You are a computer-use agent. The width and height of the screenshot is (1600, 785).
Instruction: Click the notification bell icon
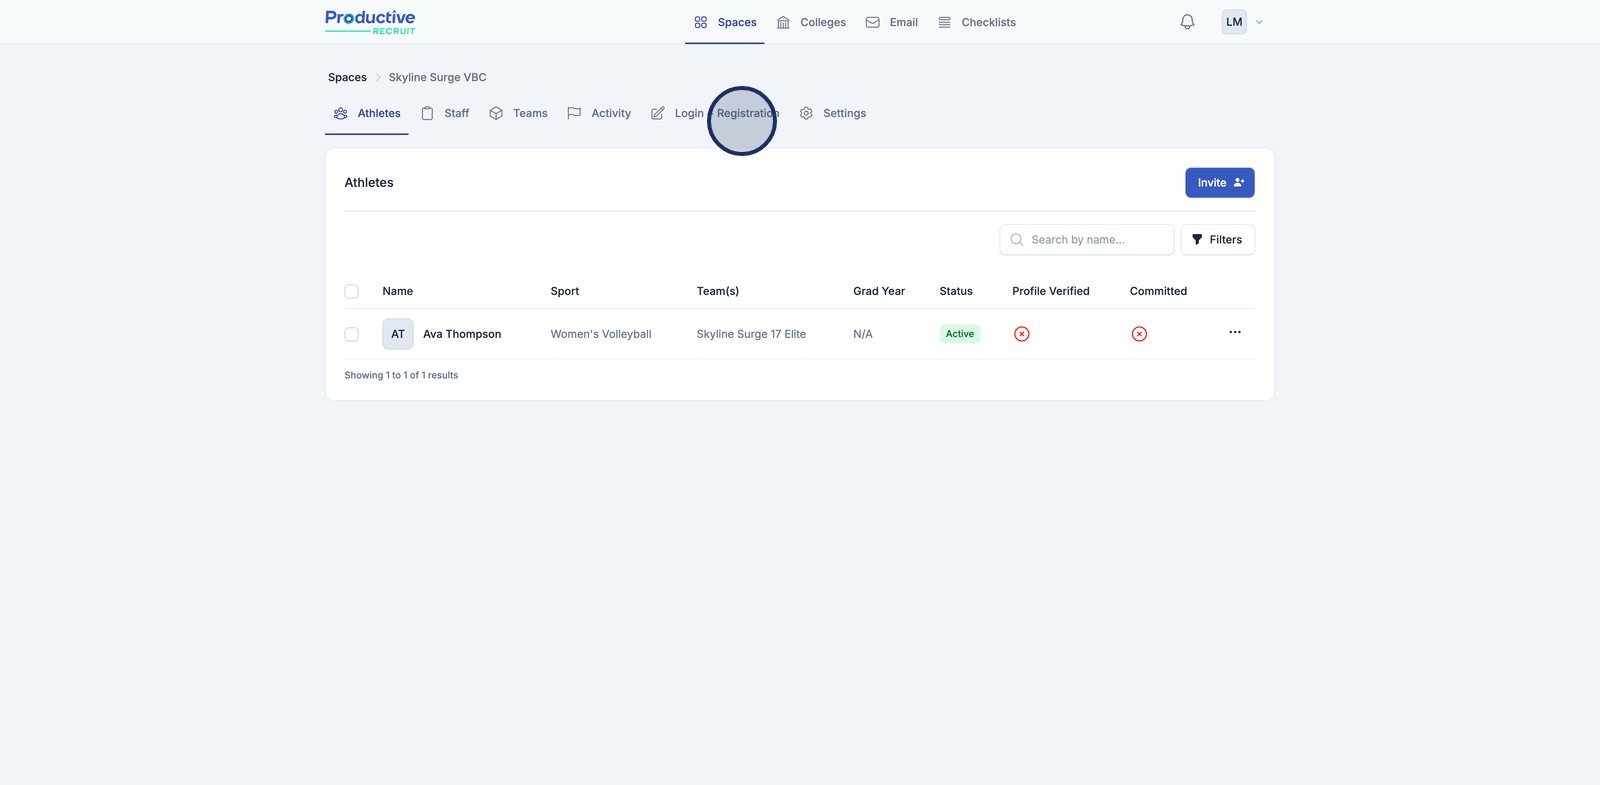point(1187,22)
